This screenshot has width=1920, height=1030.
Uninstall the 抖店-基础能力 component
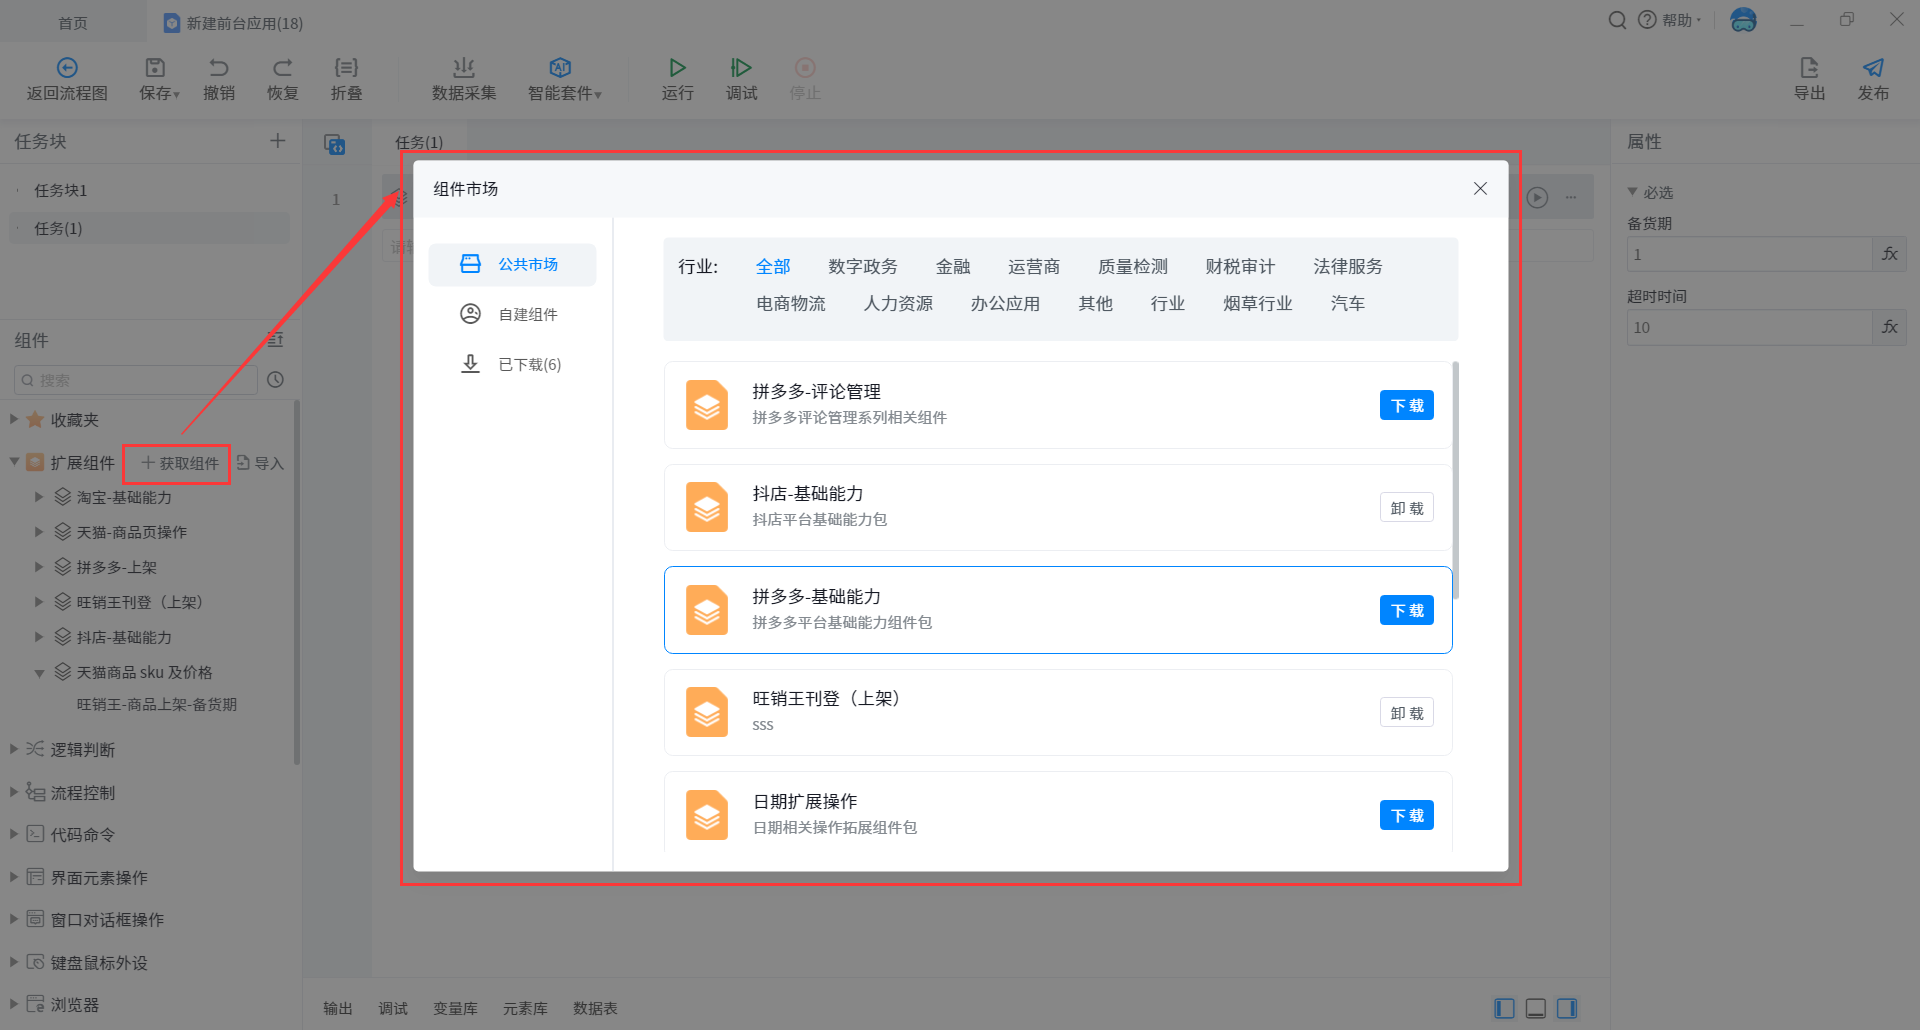tap(1406, 508)
